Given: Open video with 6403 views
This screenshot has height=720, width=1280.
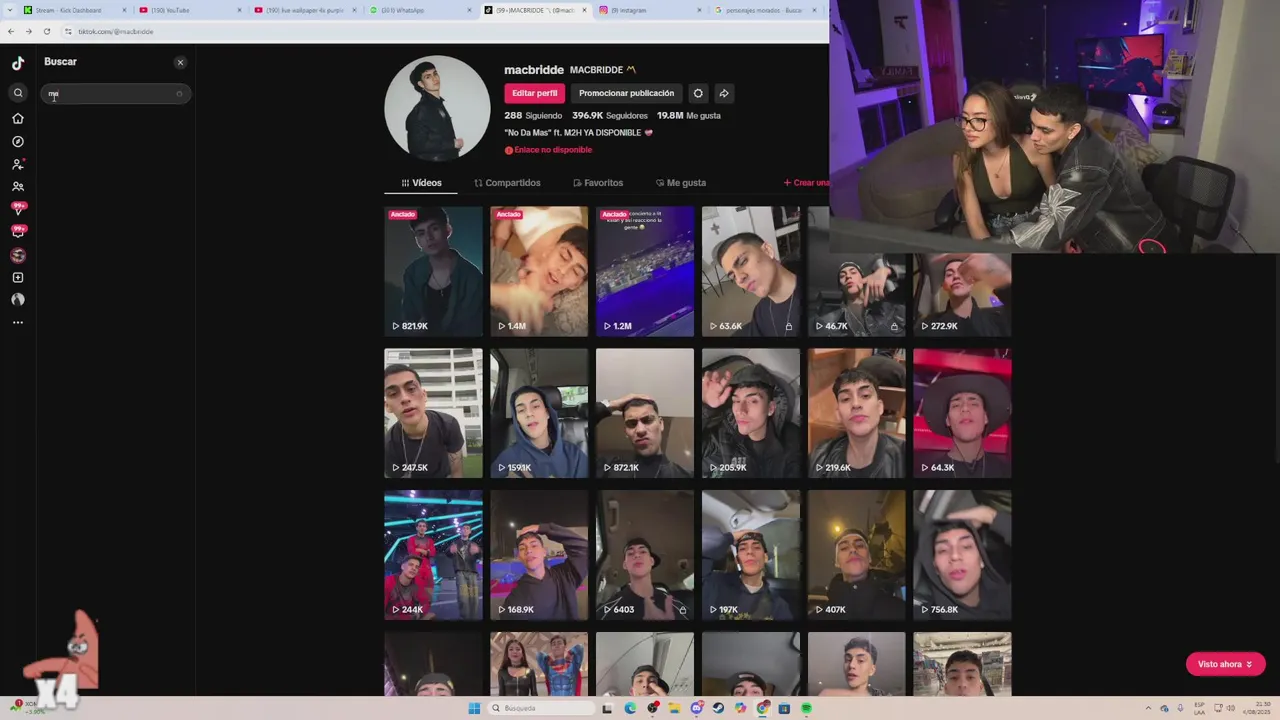Looking at the screenshot, I should point(645,555).
